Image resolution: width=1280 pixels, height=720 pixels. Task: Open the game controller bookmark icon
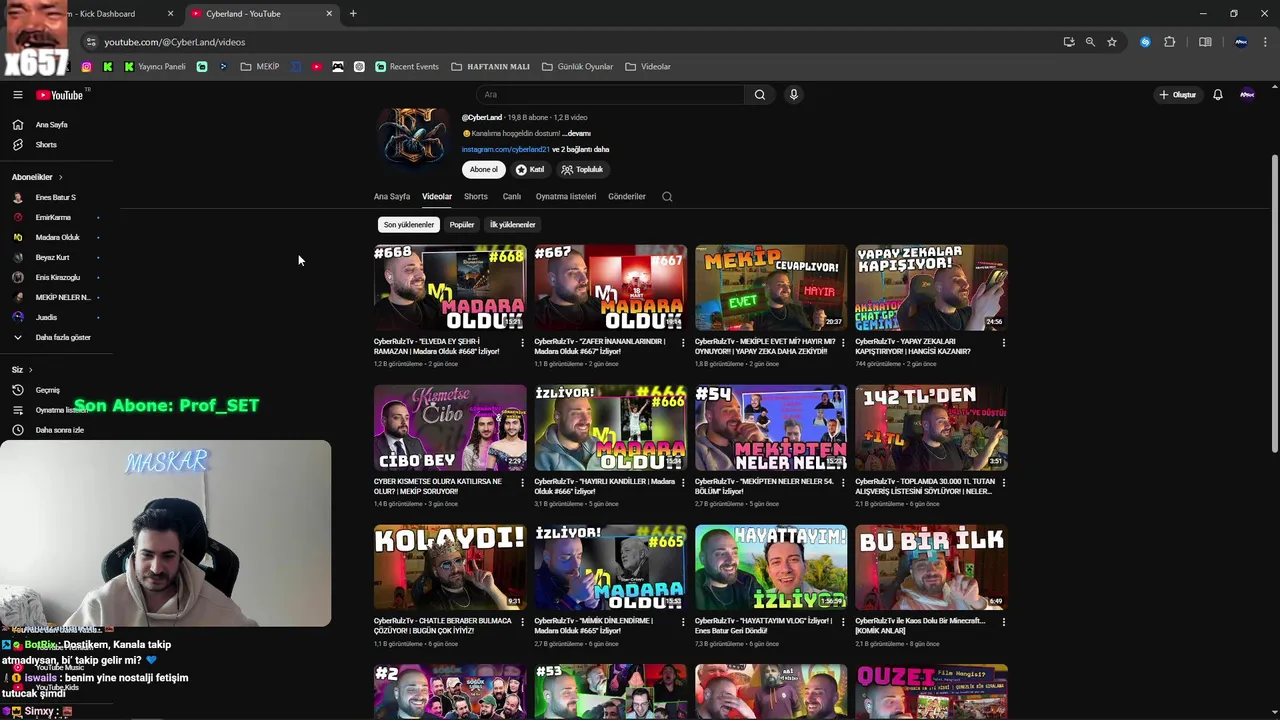click(x=338, y=67)
